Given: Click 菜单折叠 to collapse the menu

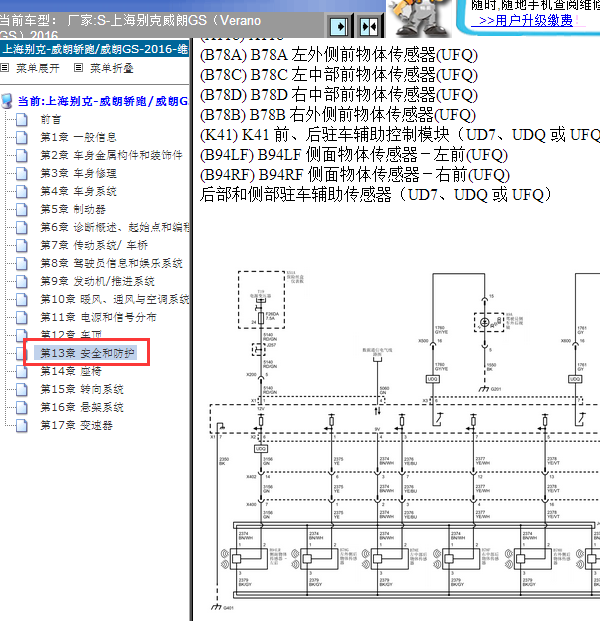Looking at the screenshot, I should pos(112,69).
